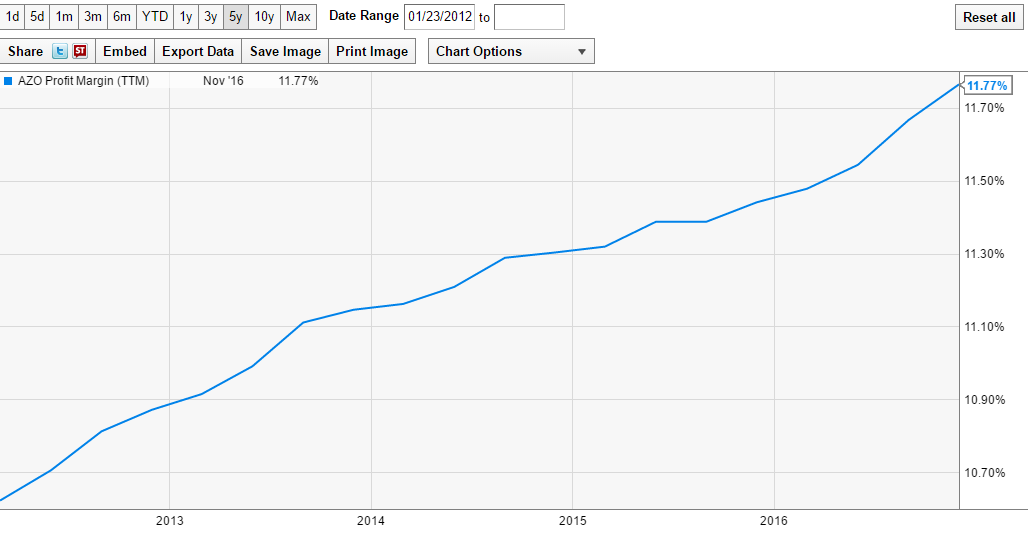Click the blue AZO Profit Margin legend square
The width and height of the screenshot is (1028, 533).
tap(8, 81)
